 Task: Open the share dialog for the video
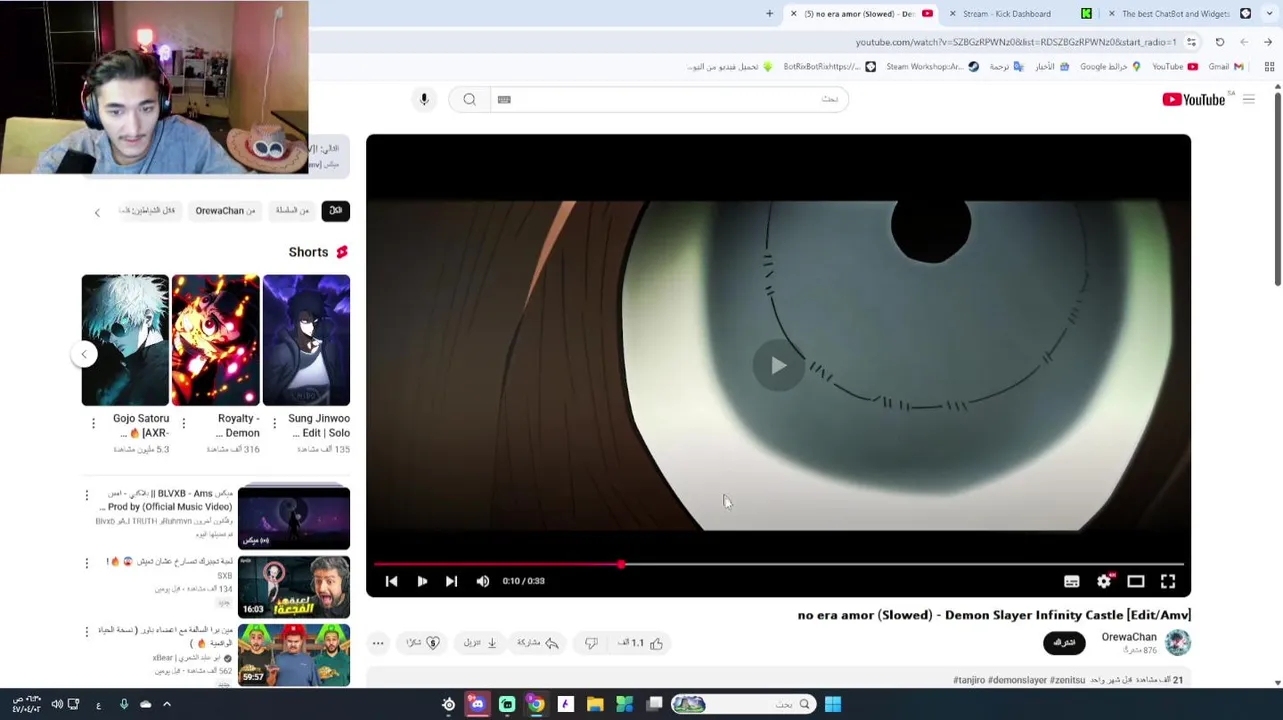tap(538, 643)
